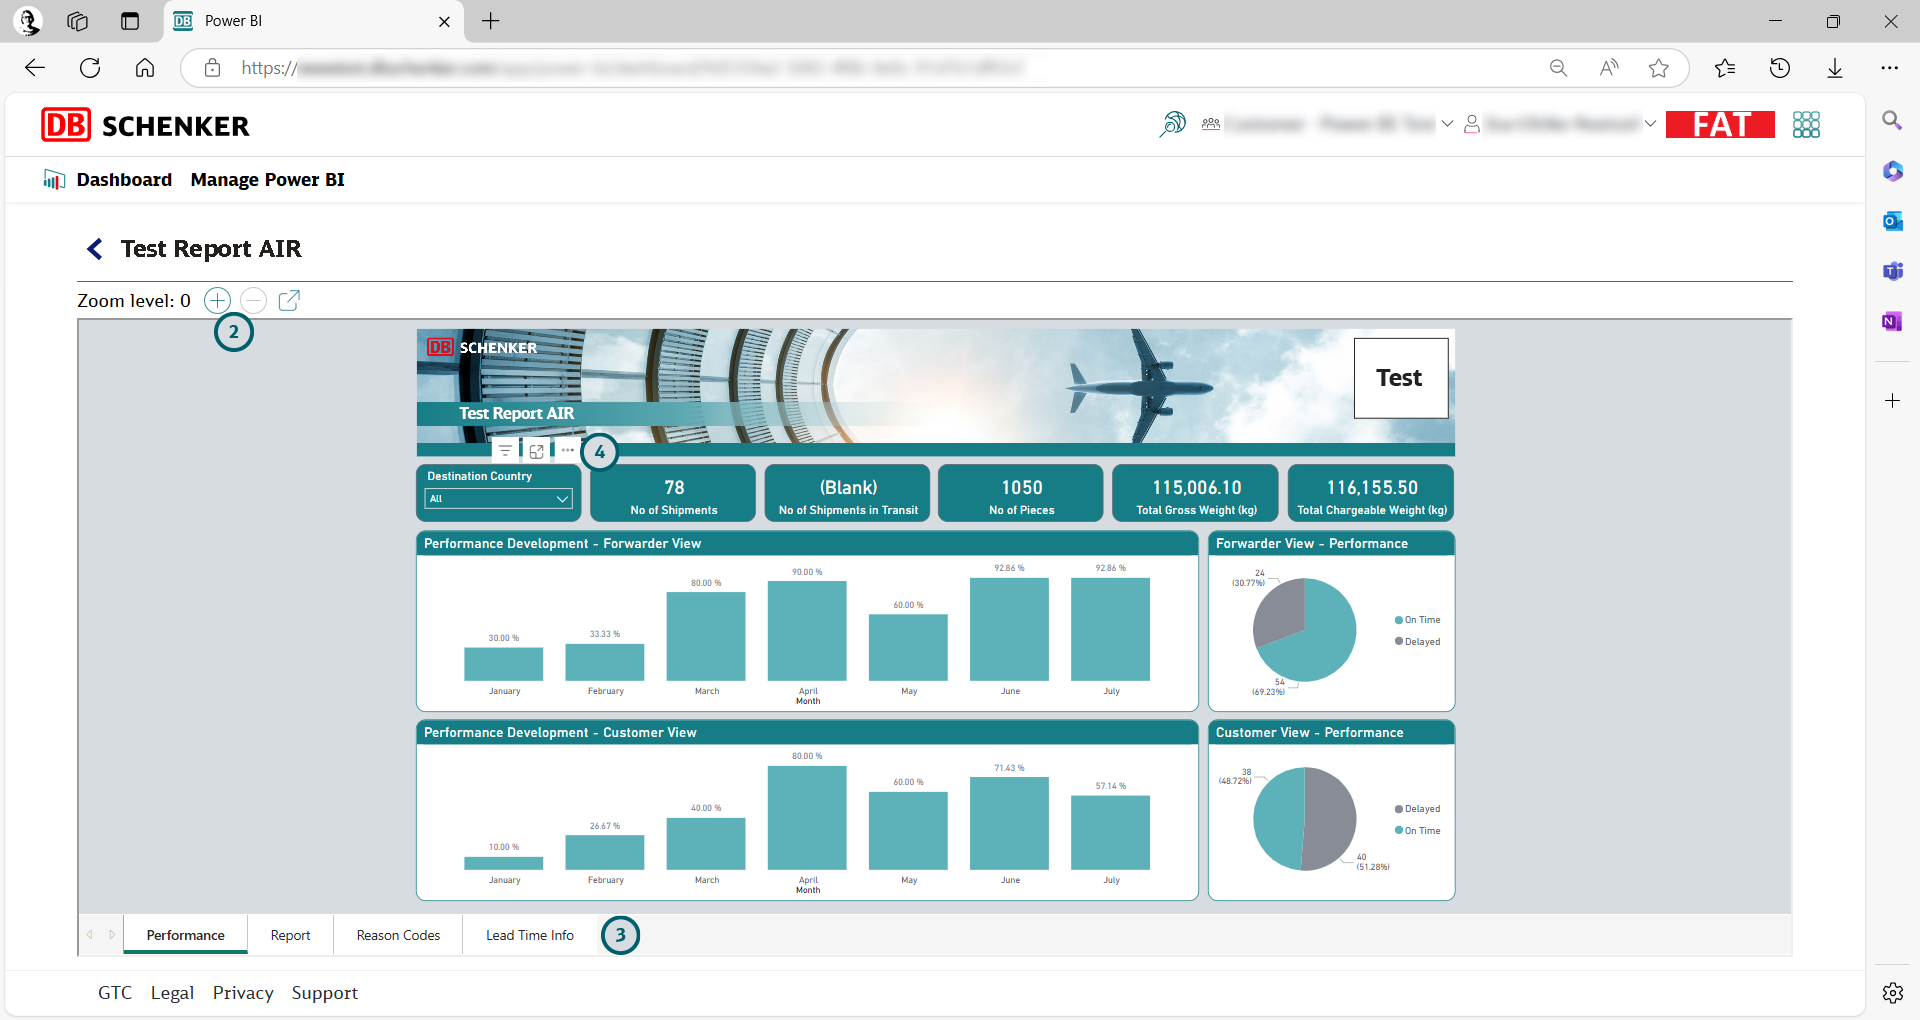The height and width of the screenshot is (1020, 1920).
Task: Open the report filter pane
Action: coord(505,450)
